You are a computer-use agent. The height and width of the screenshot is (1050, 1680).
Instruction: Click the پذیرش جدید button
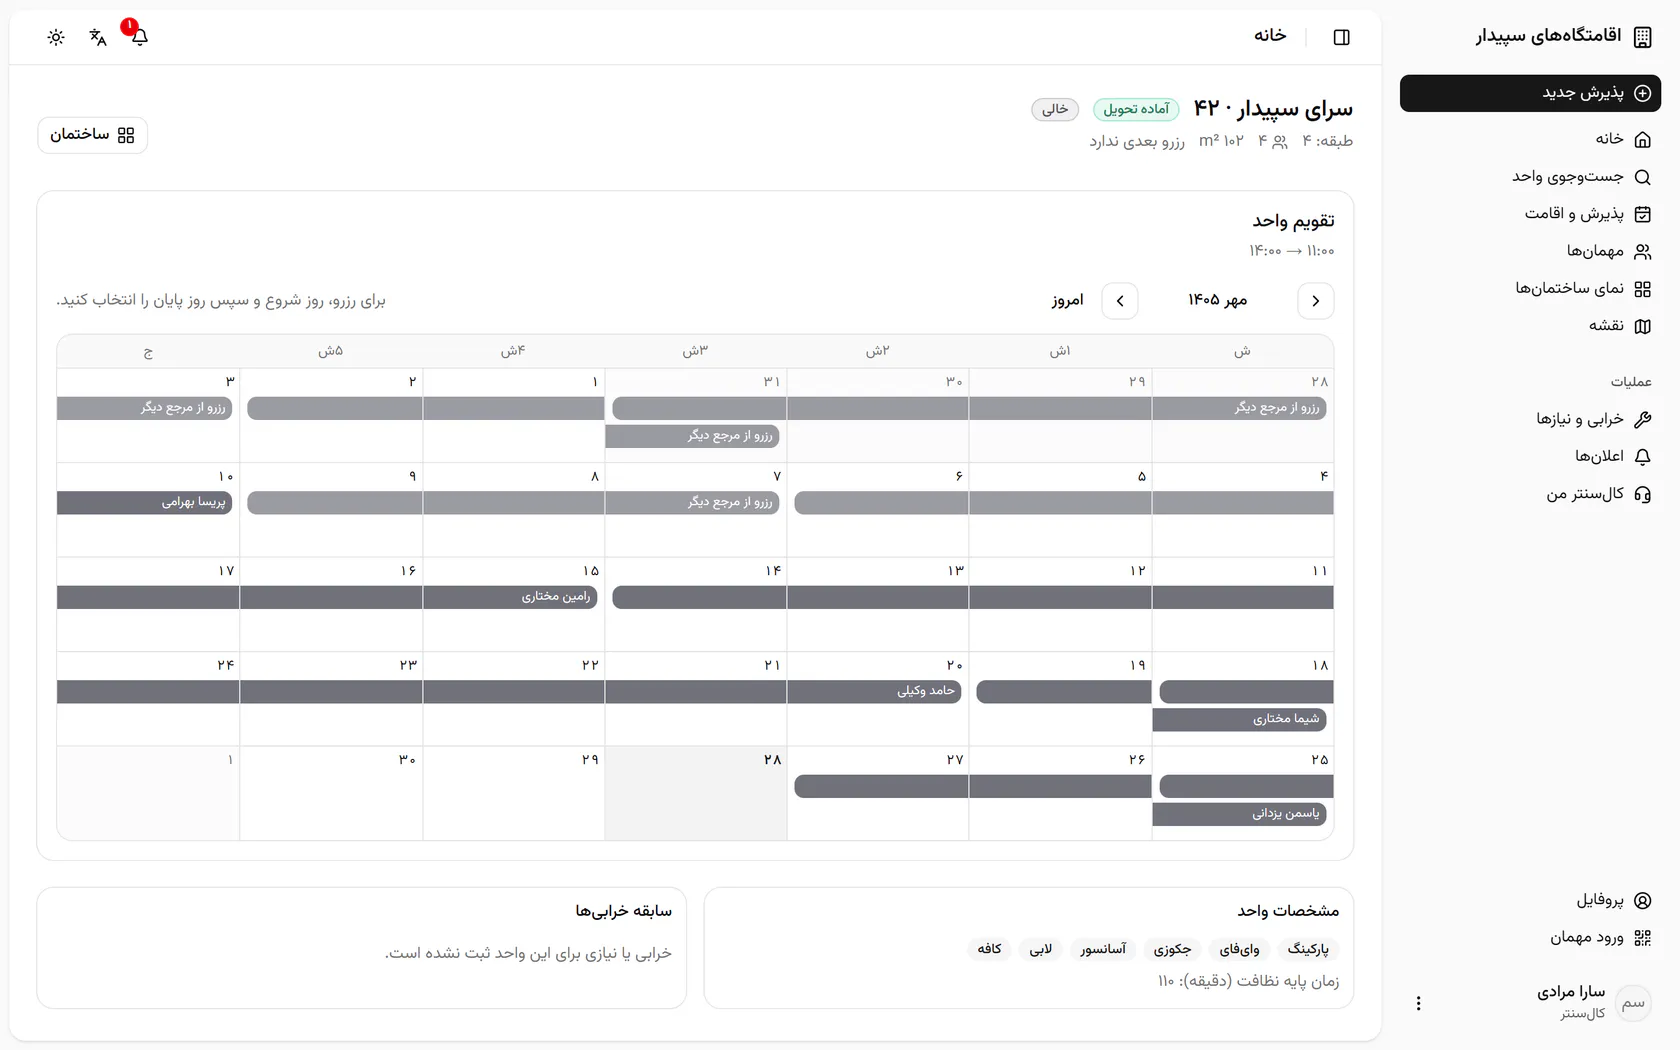pos(1530,93)
